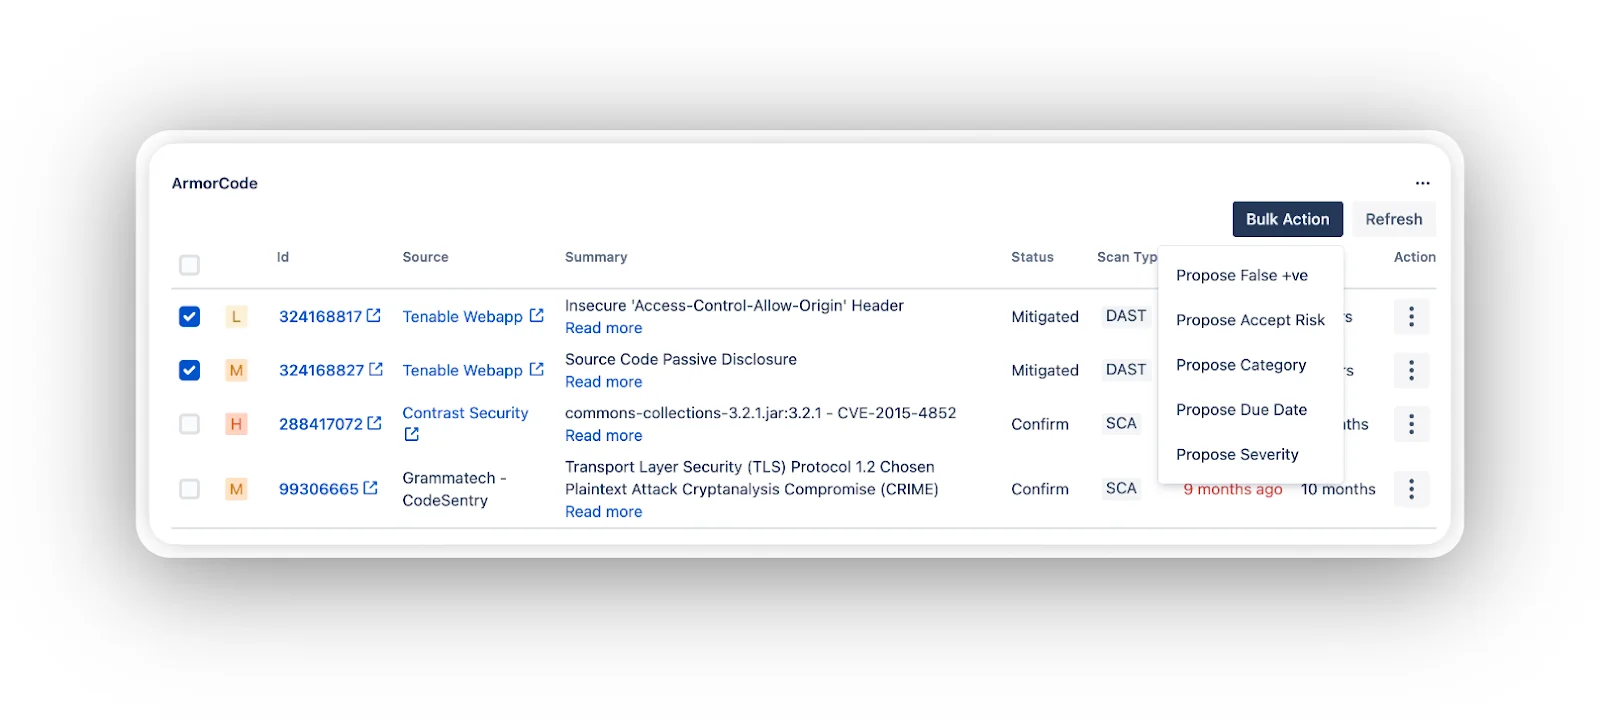Click the Id column header
Screen dimensions: 1600x720
point(283,257)
